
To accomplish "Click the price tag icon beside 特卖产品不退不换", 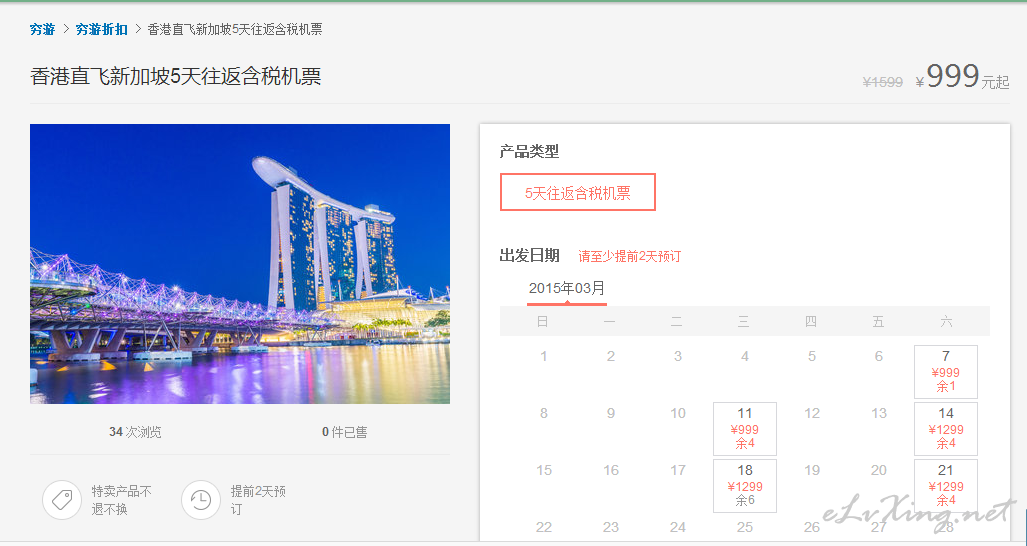I will (62, 500).
